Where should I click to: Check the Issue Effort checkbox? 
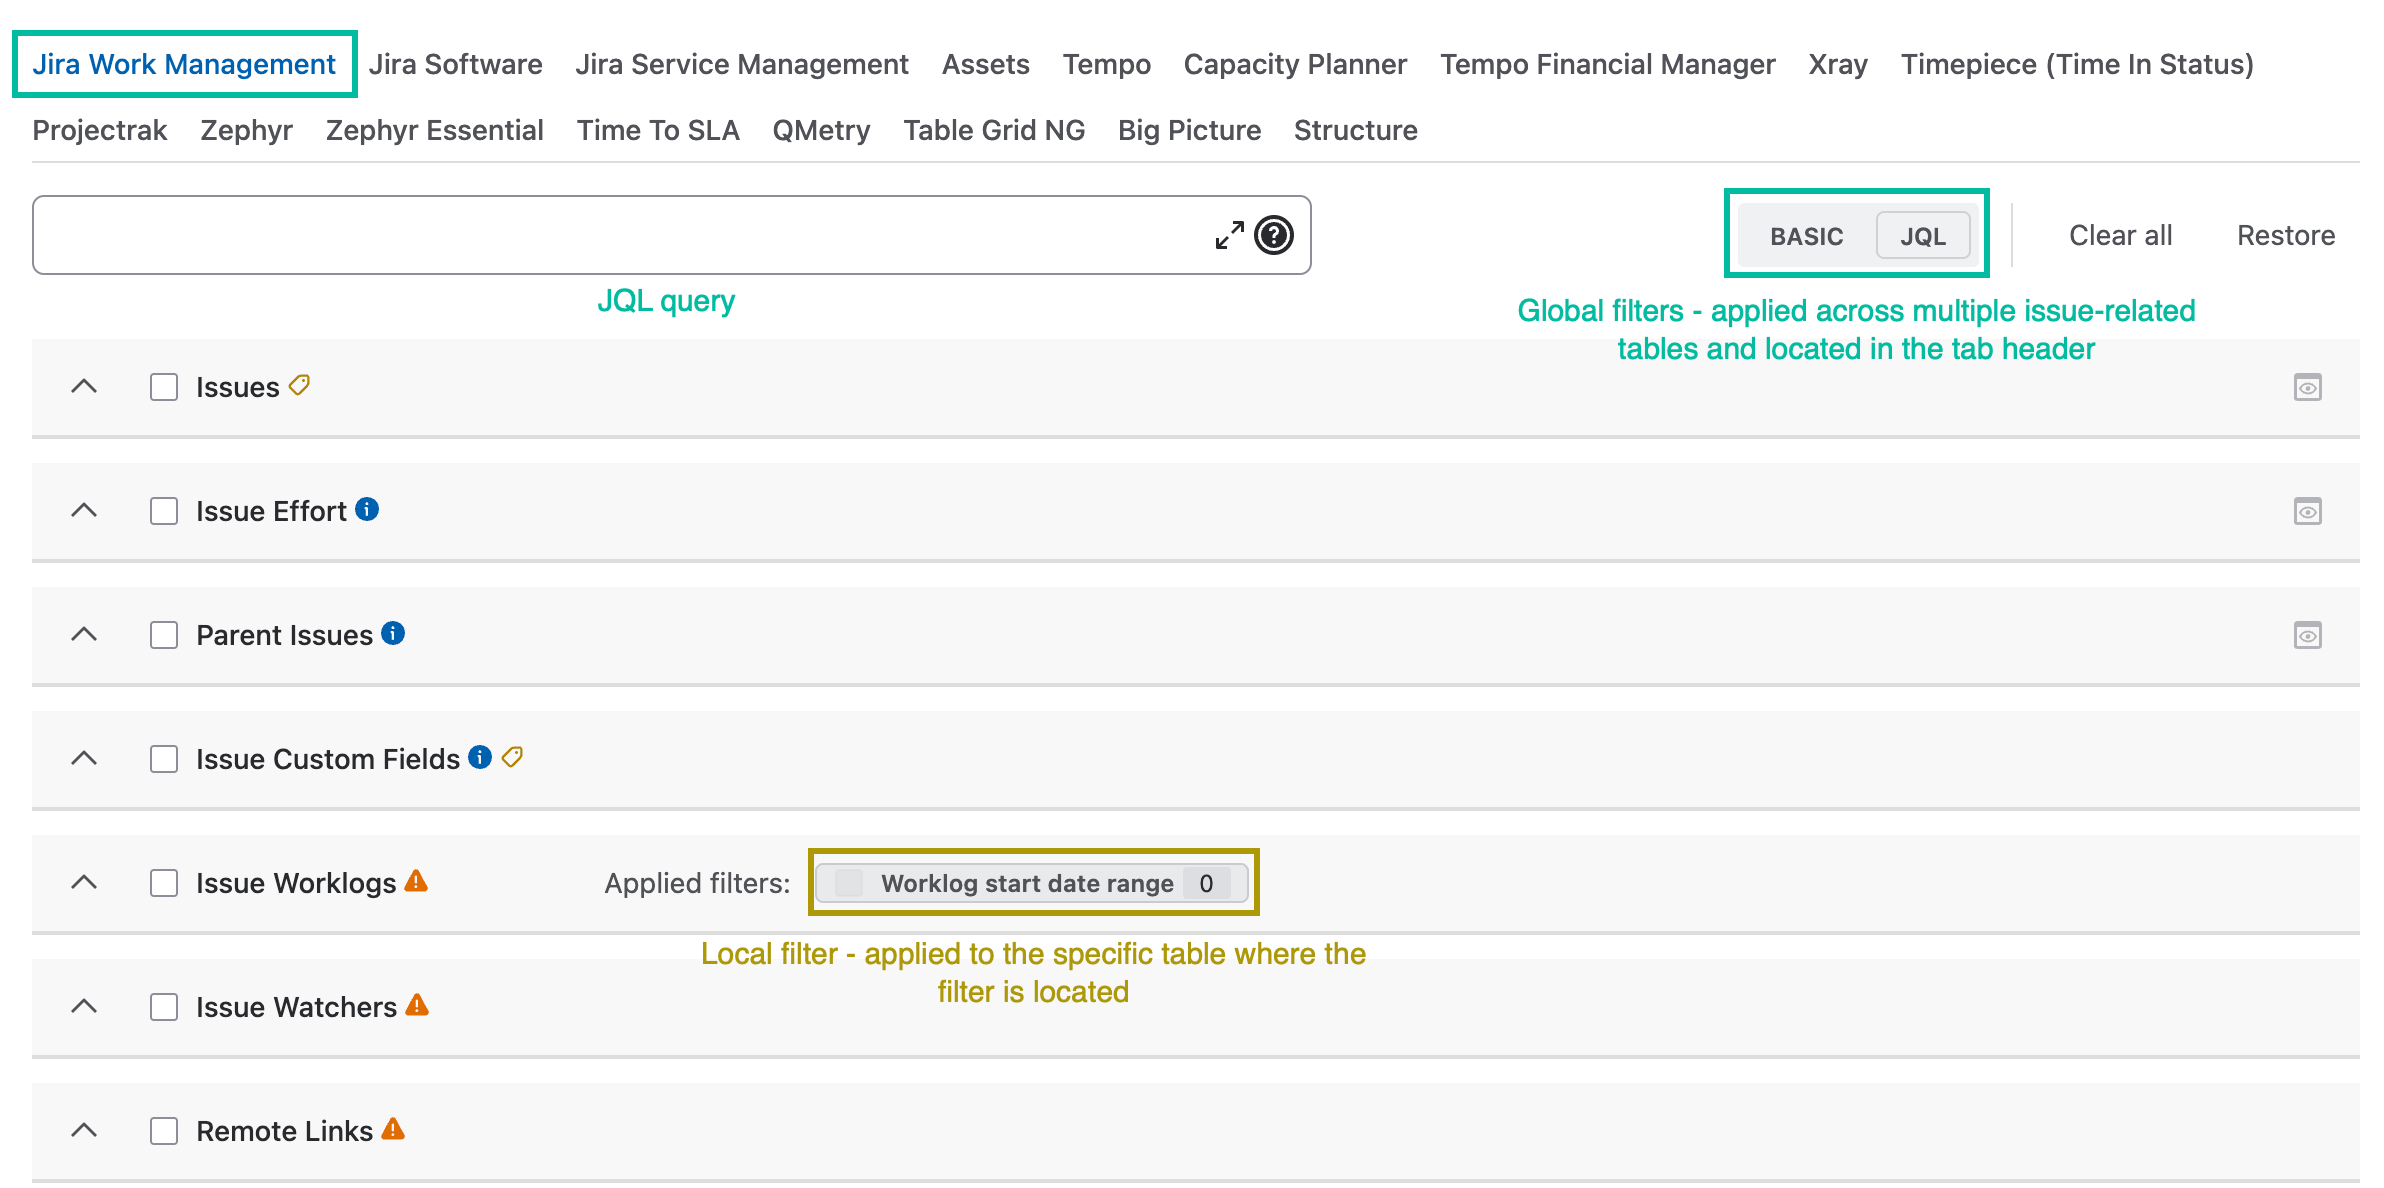coord(164,511)
